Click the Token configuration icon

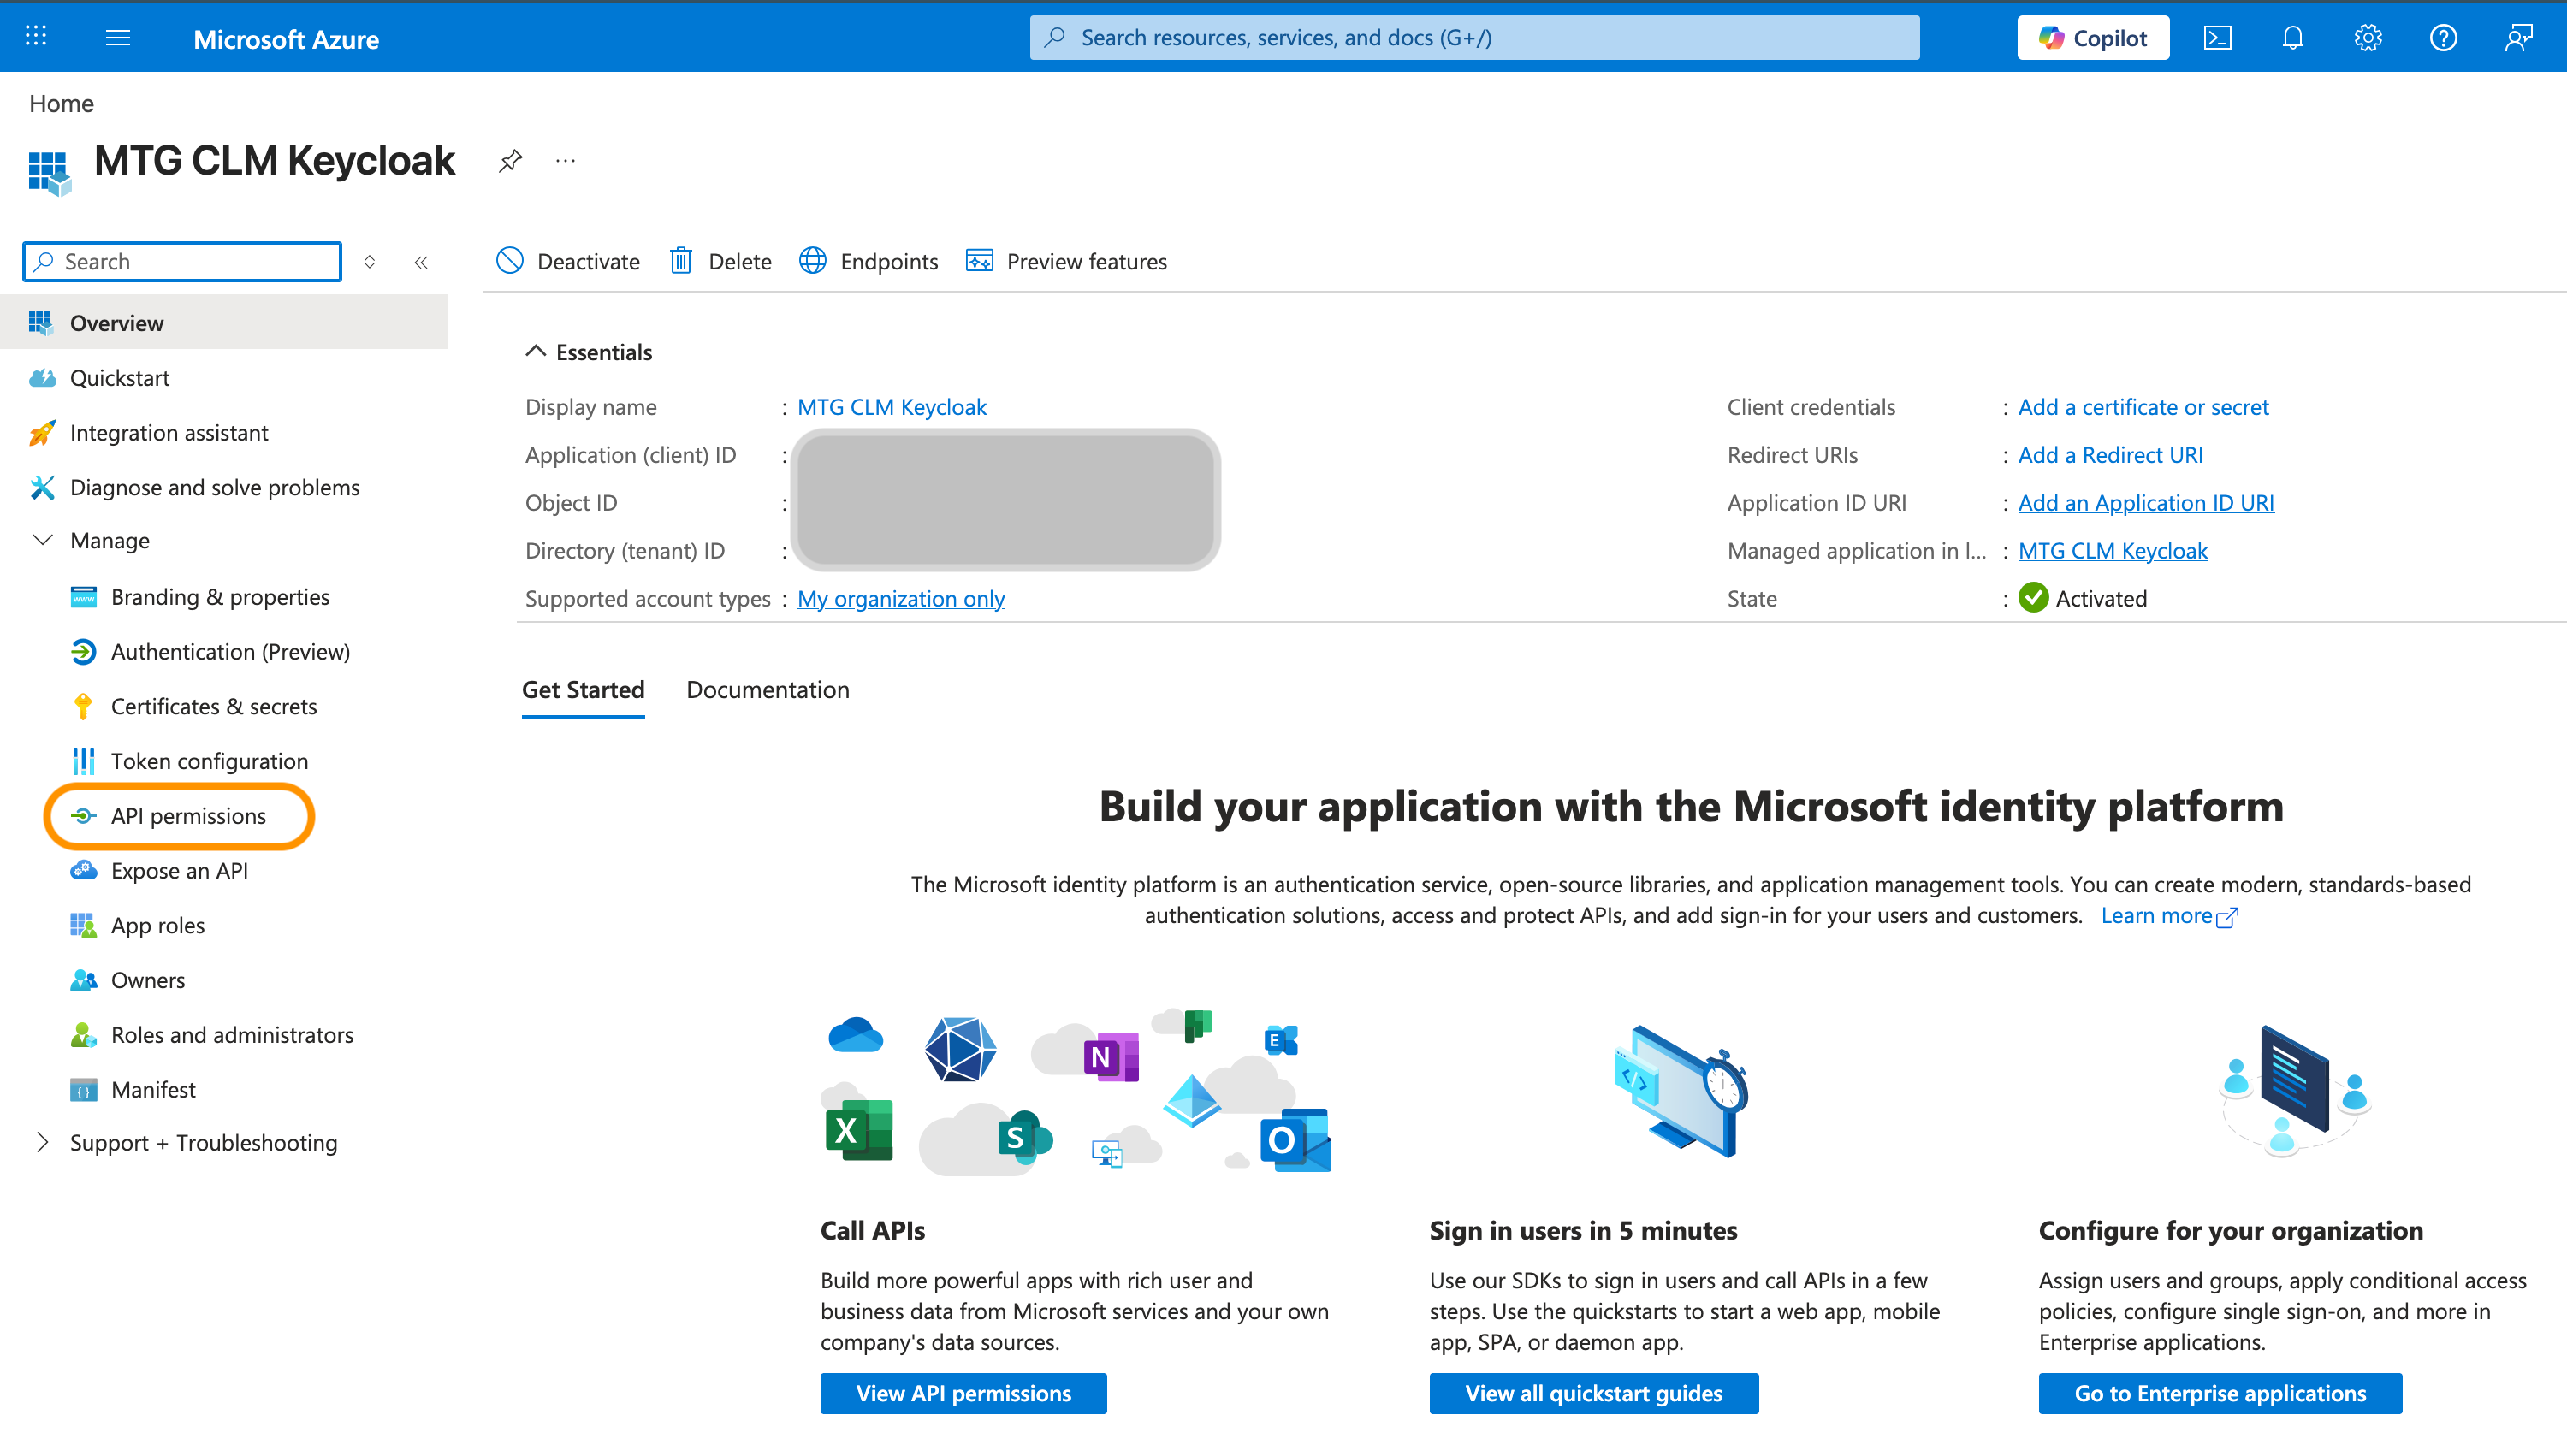pyautogui.click(x=84, y=762)
